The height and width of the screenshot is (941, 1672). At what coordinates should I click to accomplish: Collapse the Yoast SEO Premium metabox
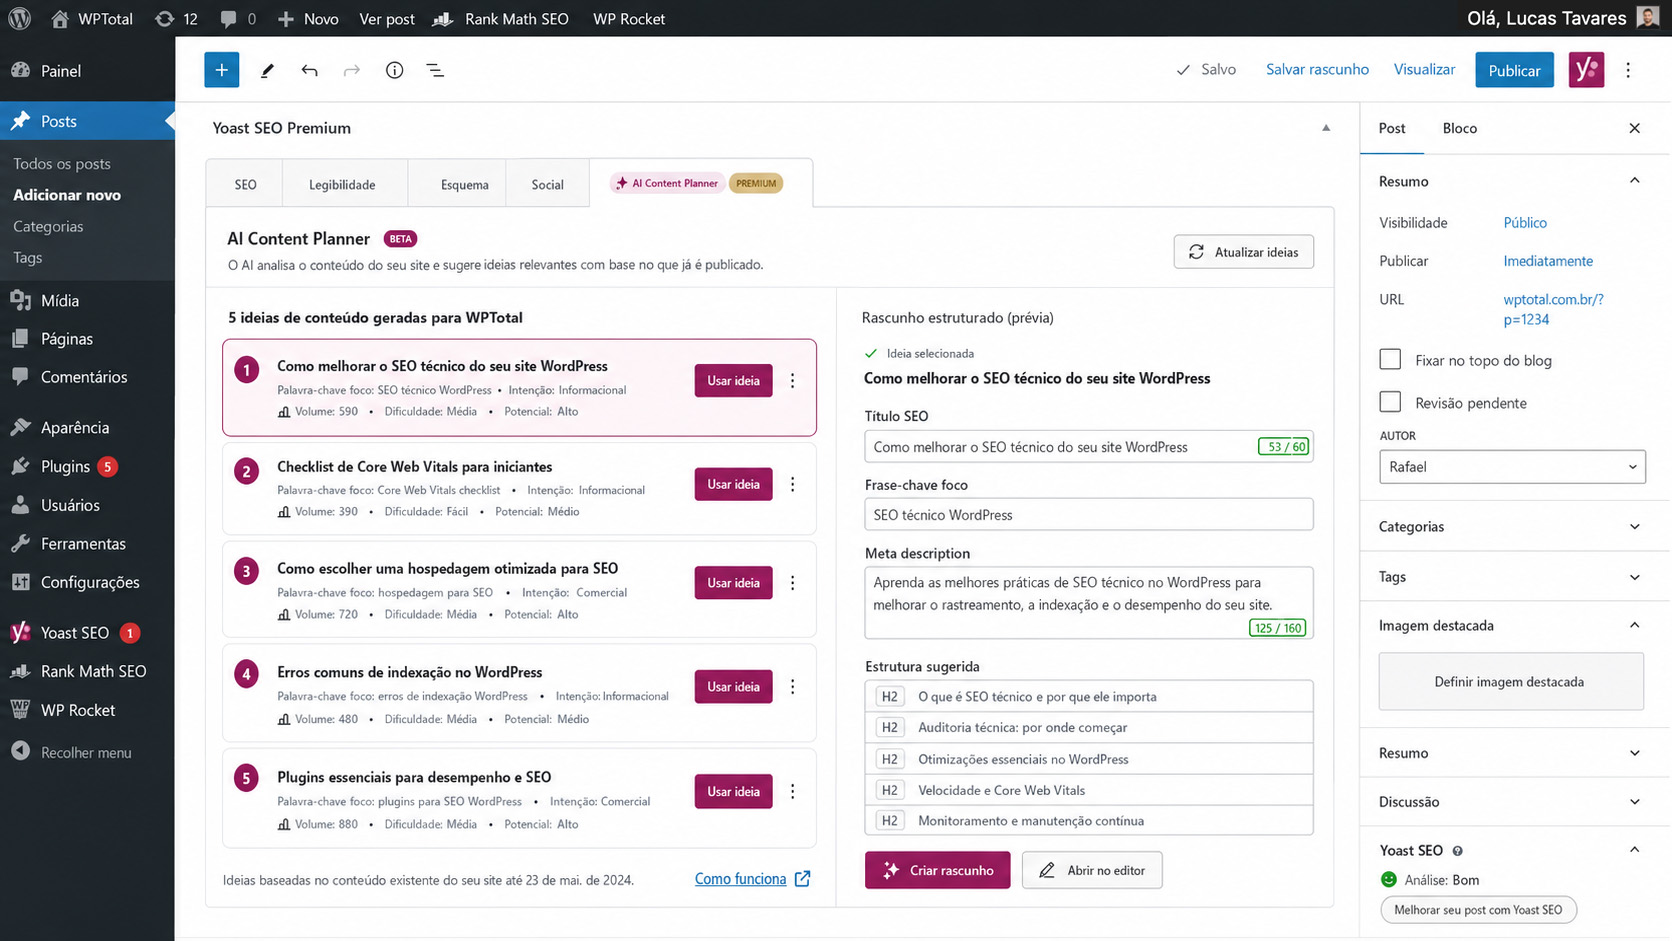click(1326, 128)
